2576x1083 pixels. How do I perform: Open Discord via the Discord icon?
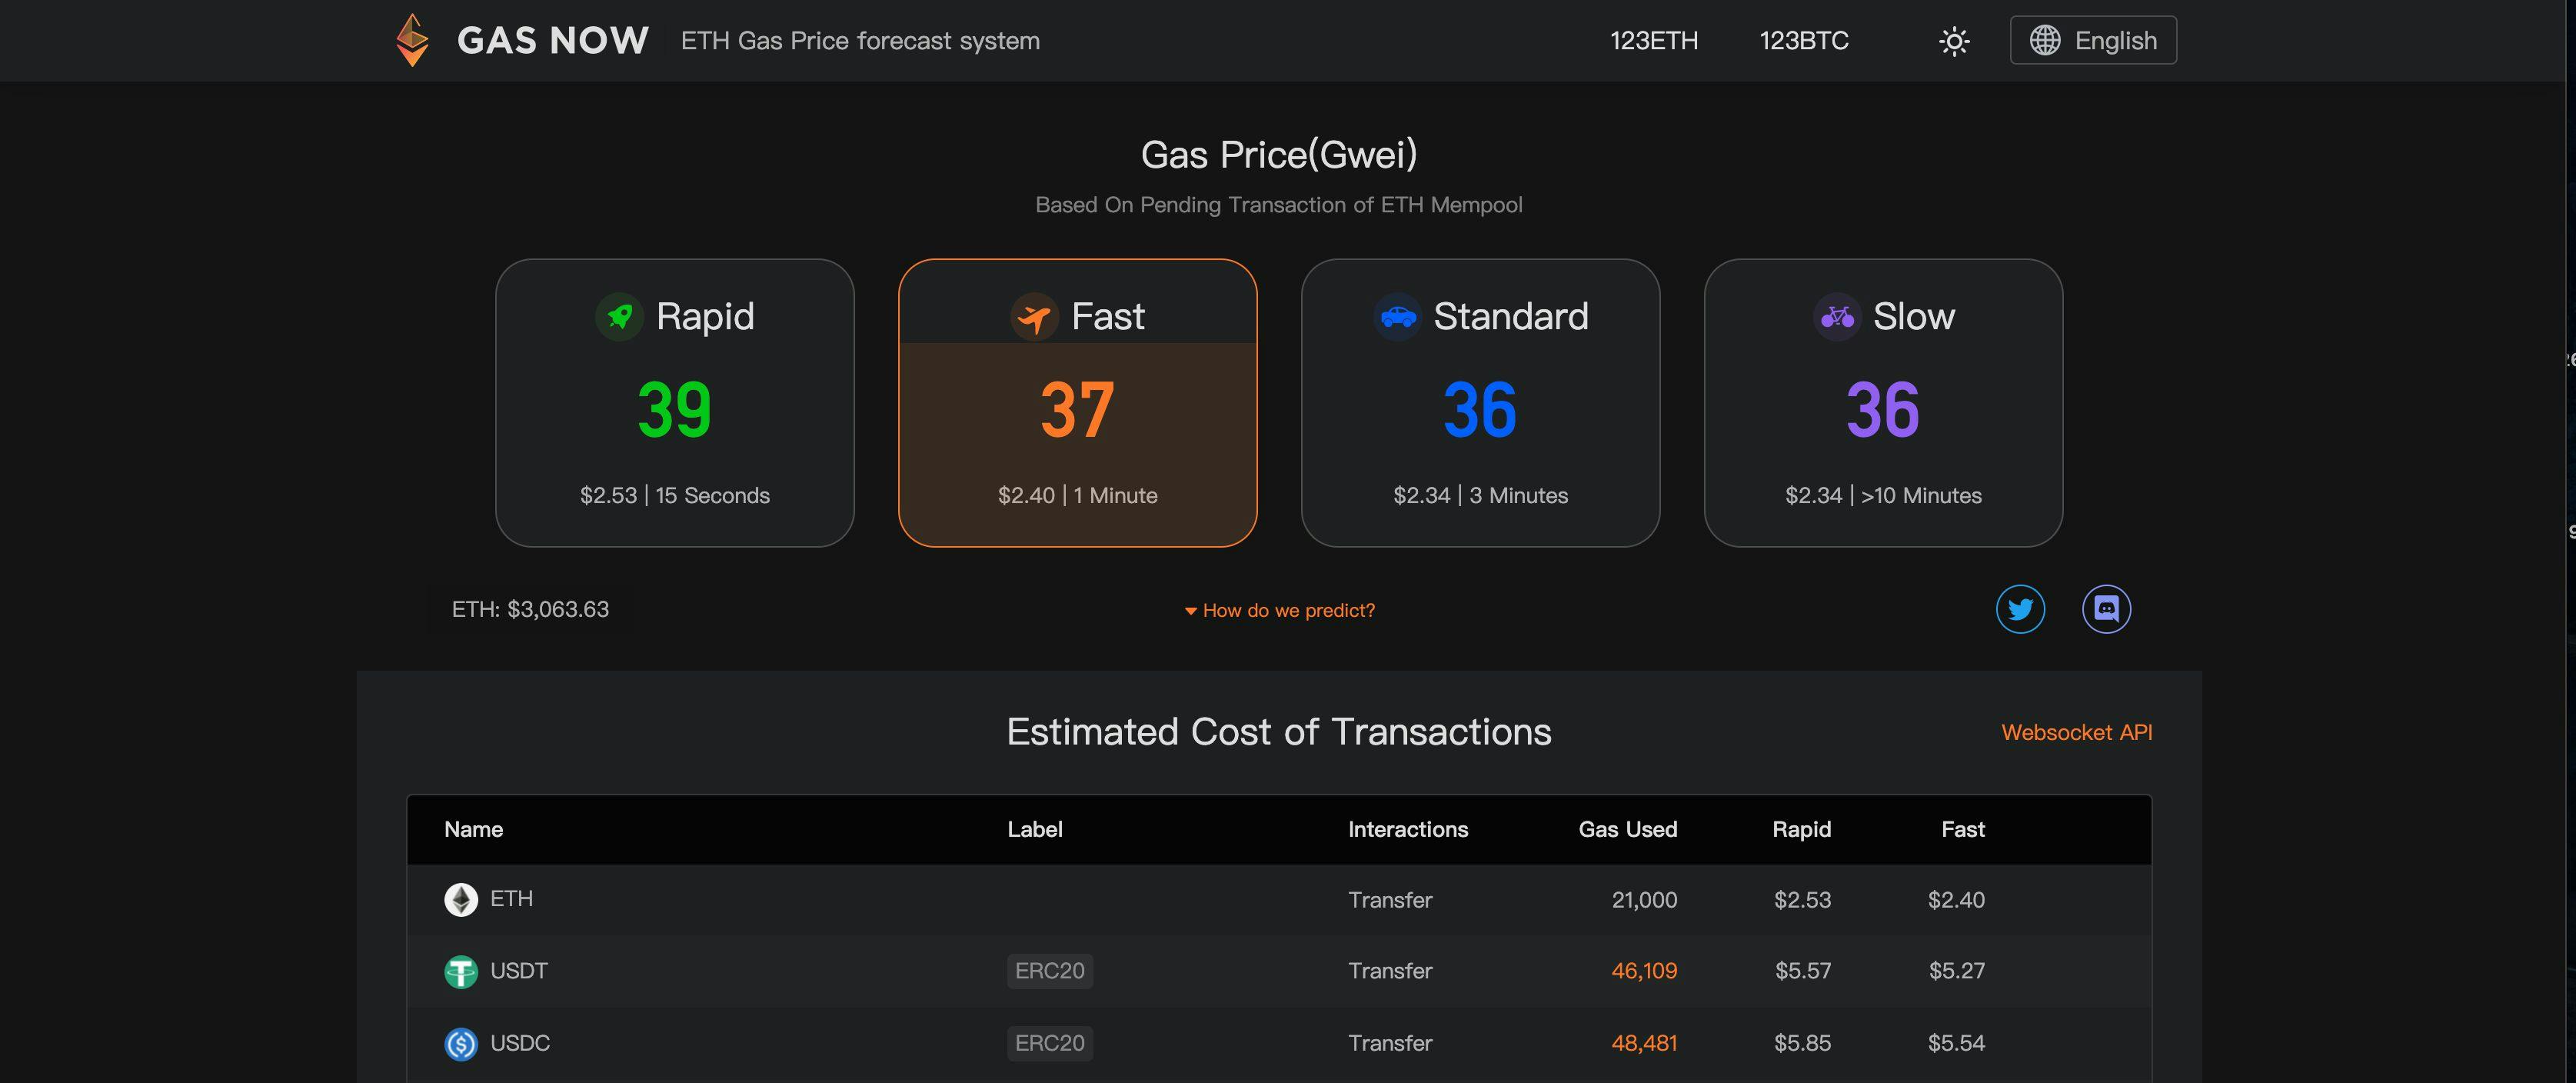tap(2107, 608)
